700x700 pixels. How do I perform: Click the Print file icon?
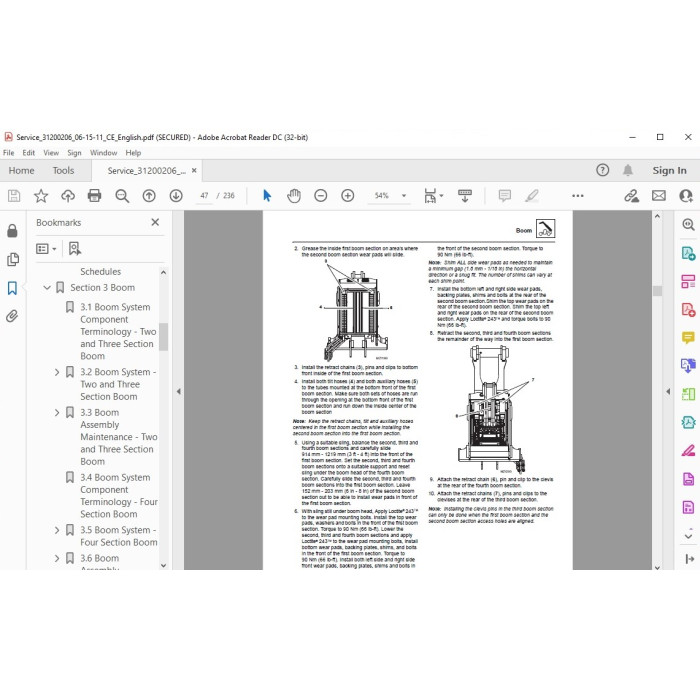point(94,196)
